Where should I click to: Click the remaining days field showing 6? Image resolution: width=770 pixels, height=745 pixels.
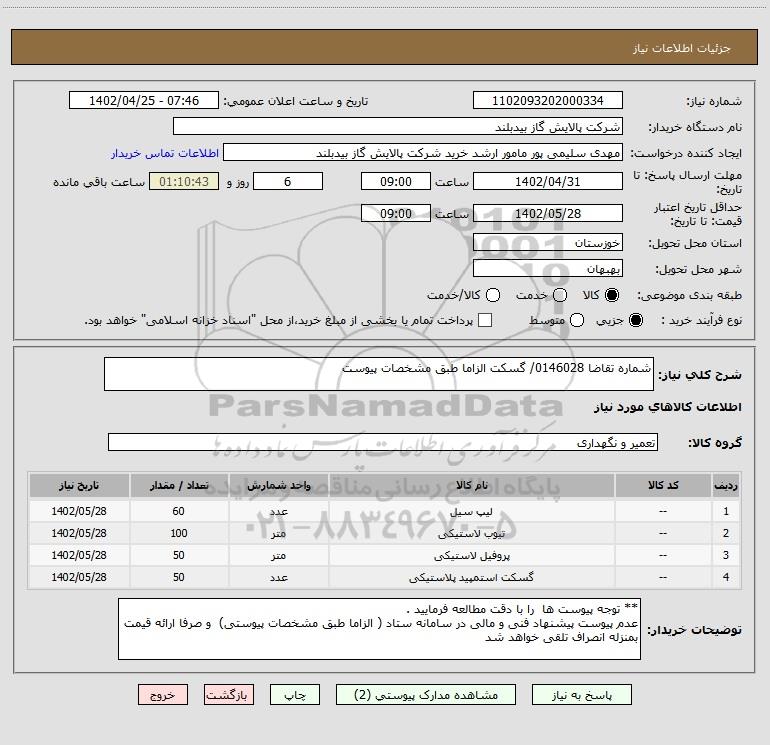click(x=288, y=181)
